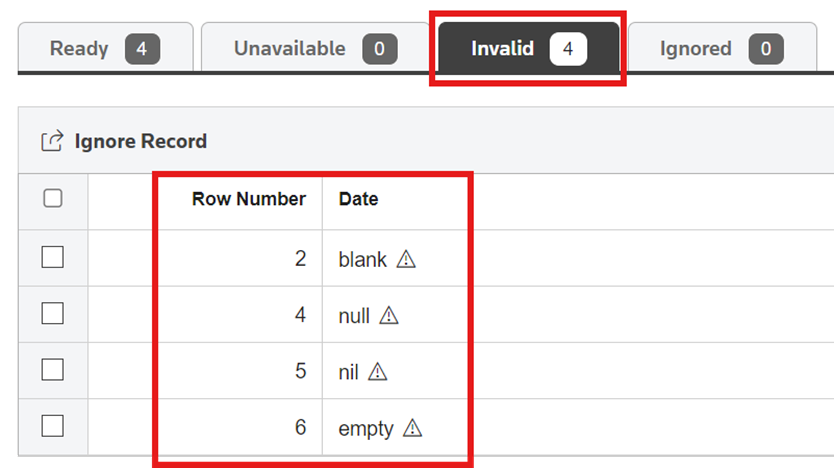Select the checkbox for row number 4
The image size is (834, 468).
click(53, 314)
